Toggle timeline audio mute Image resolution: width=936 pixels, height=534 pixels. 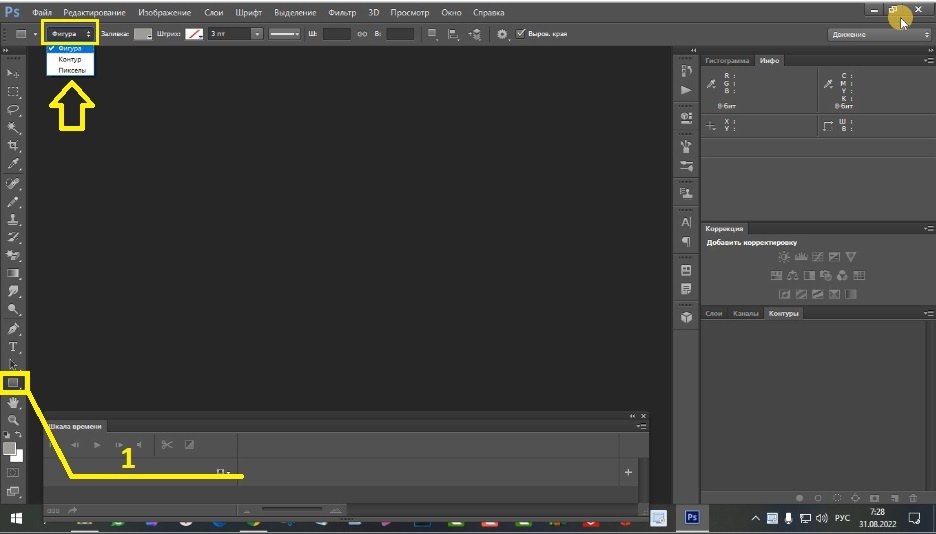(x=139, y=445)
